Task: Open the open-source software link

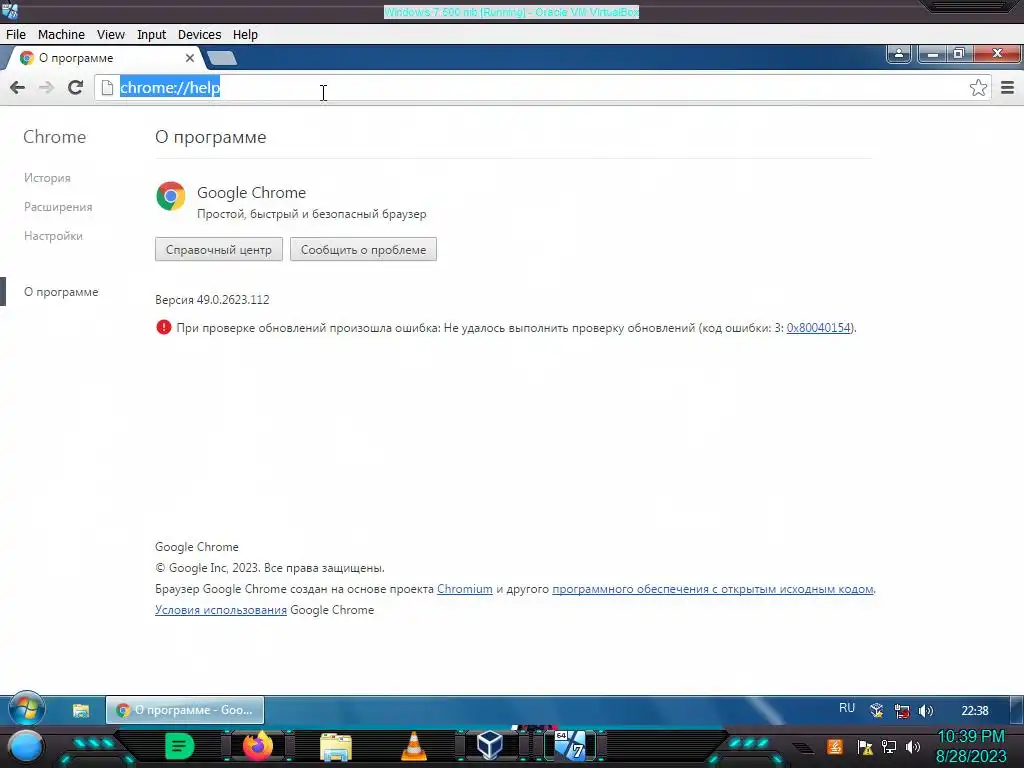Action: [712, 589]
